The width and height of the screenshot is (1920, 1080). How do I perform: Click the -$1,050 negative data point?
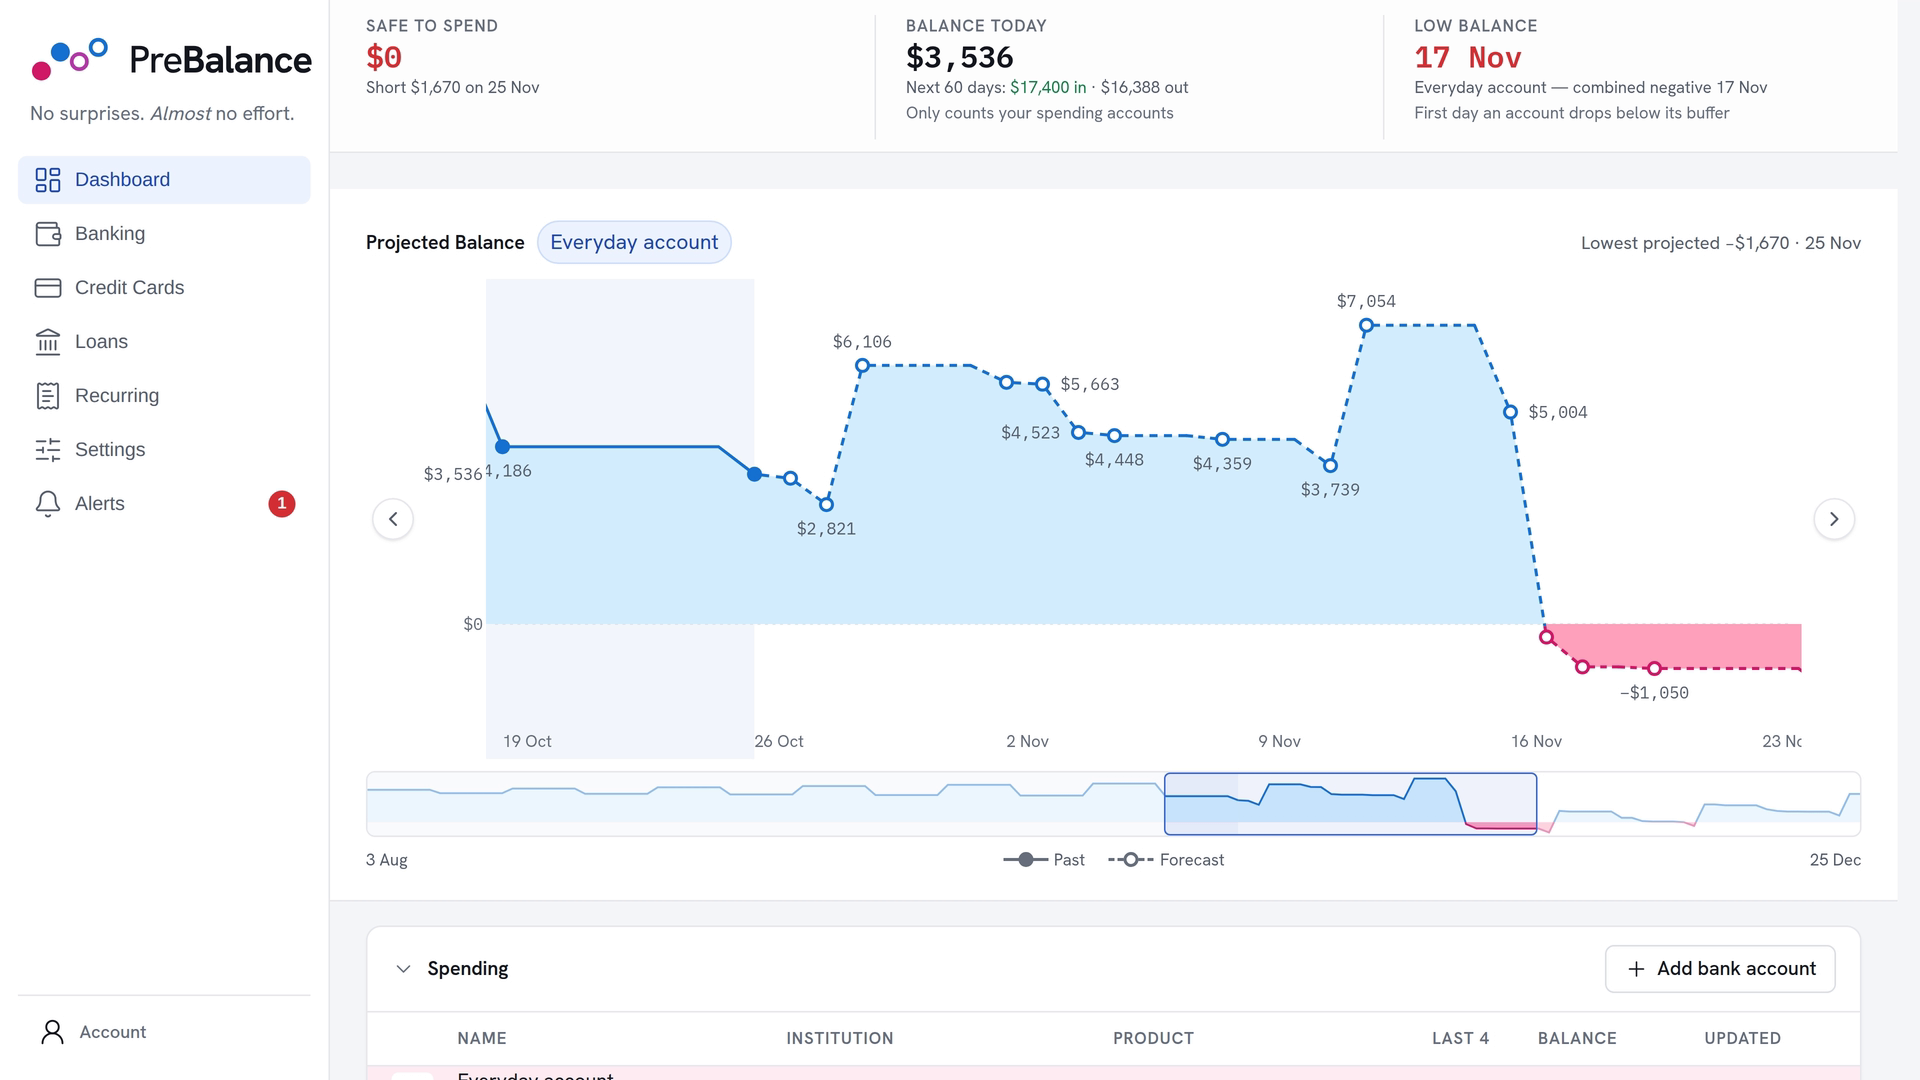pos(1654,668)
